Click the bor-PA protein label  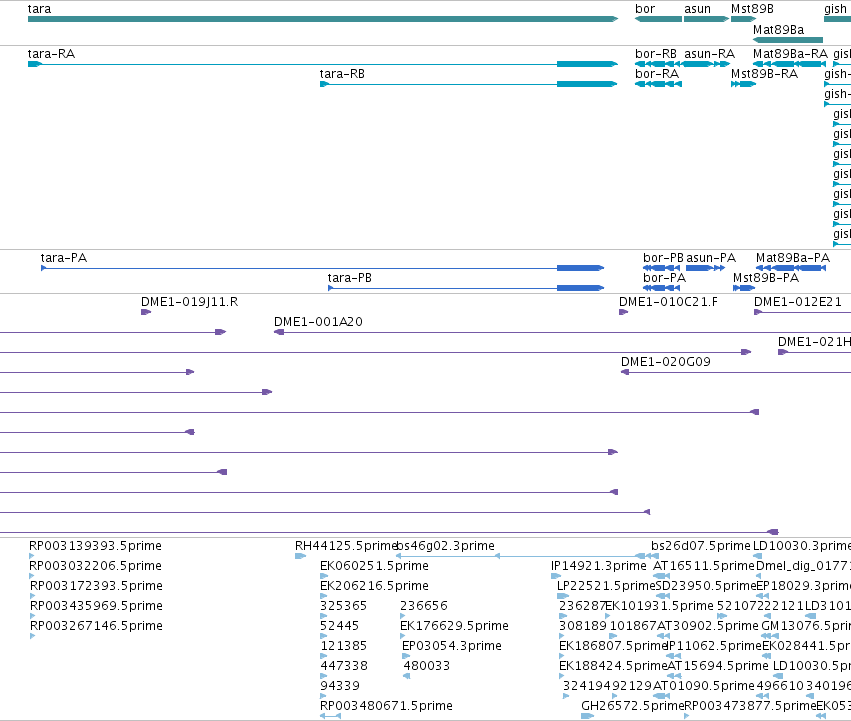tap(664, 278)
